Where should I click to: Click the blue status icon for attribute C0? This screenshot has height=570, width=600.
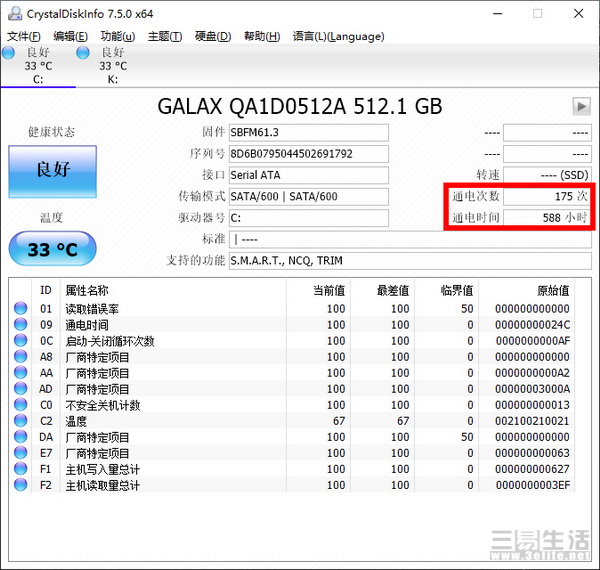(x=21, y=404)
